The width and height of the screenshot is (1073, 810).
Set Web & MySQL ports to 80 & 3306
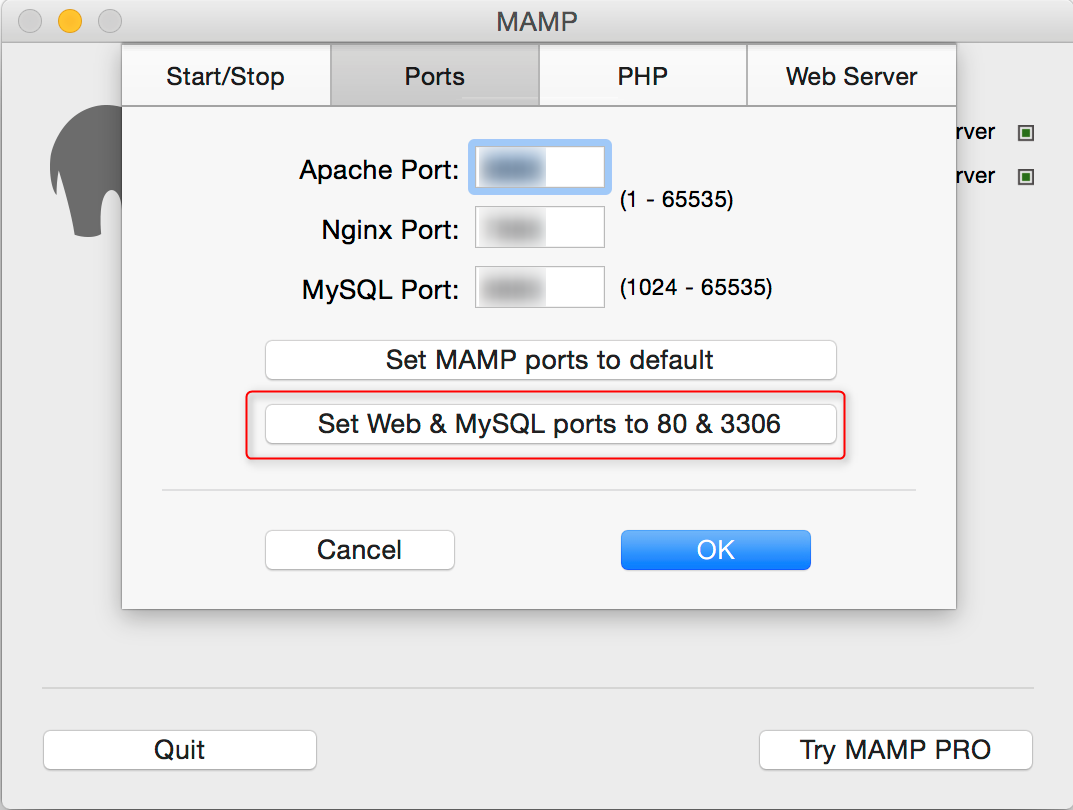pyautogui.click(x=551, y=424)
